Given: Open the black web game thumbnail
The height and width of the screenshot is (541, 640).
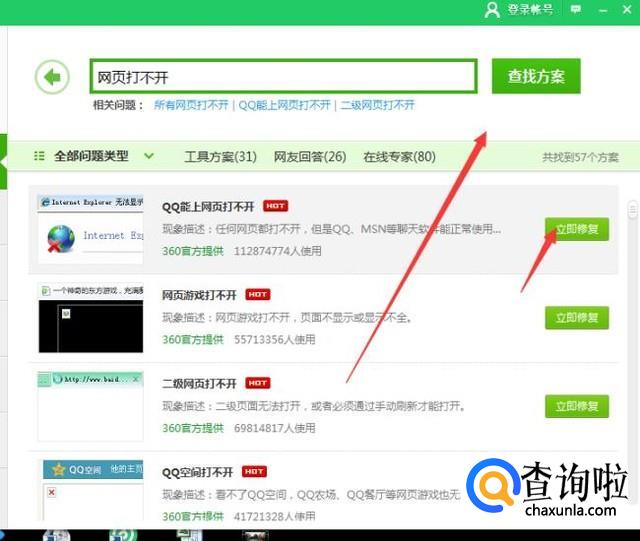Looking at the screenshot, I should point(91,318).
